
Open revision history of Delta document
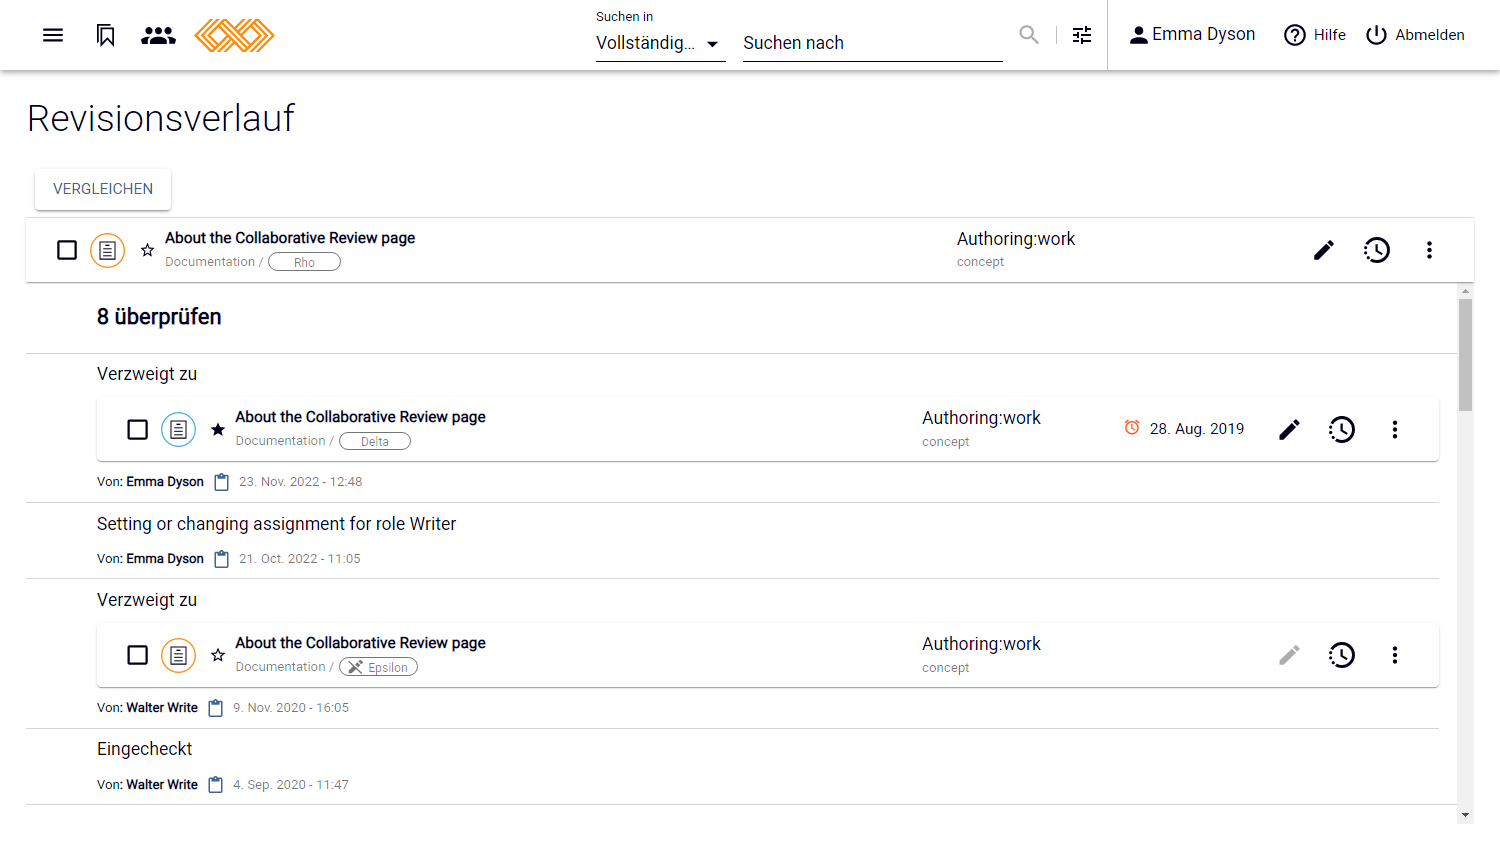(1342, 429)
